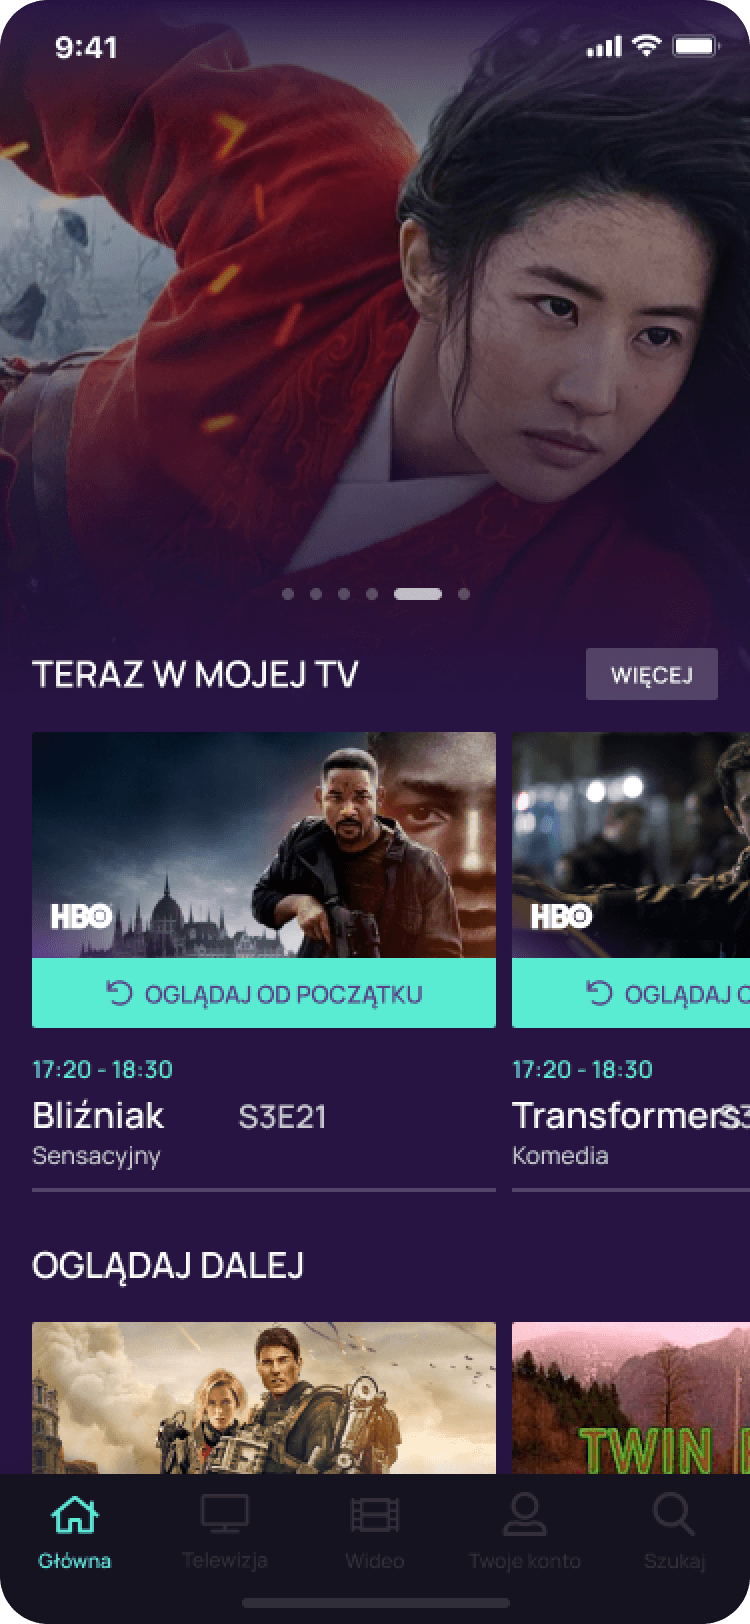Open the Telewizja TV icon
This screenshot has width=750, height=1624.
[x=224, y=1515]
